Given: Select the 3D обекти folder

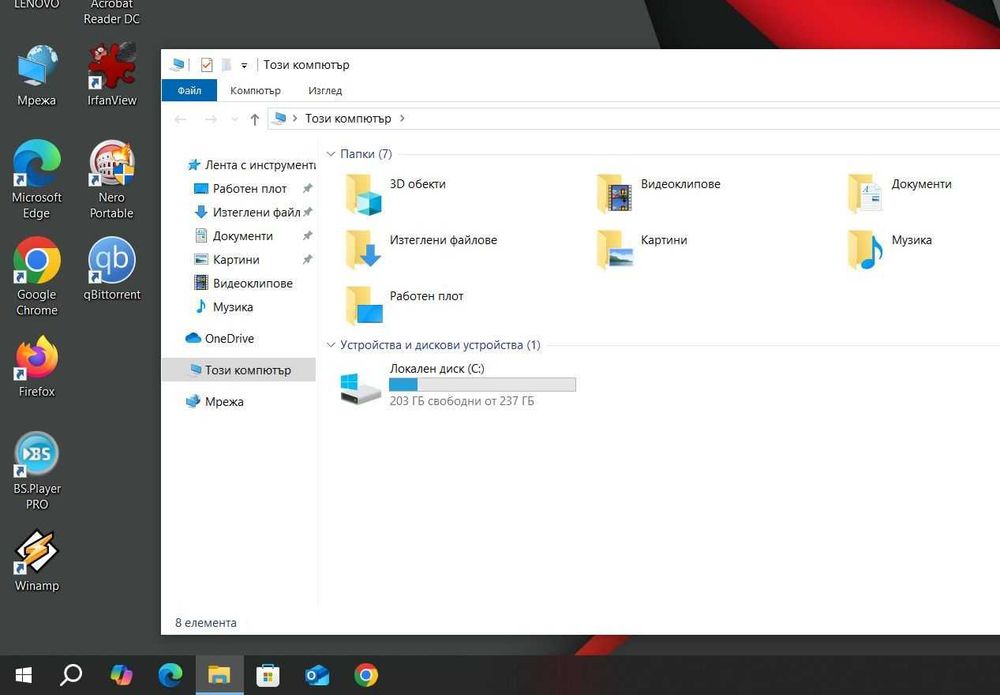Looking at the screenshot, I should (395, 194).
